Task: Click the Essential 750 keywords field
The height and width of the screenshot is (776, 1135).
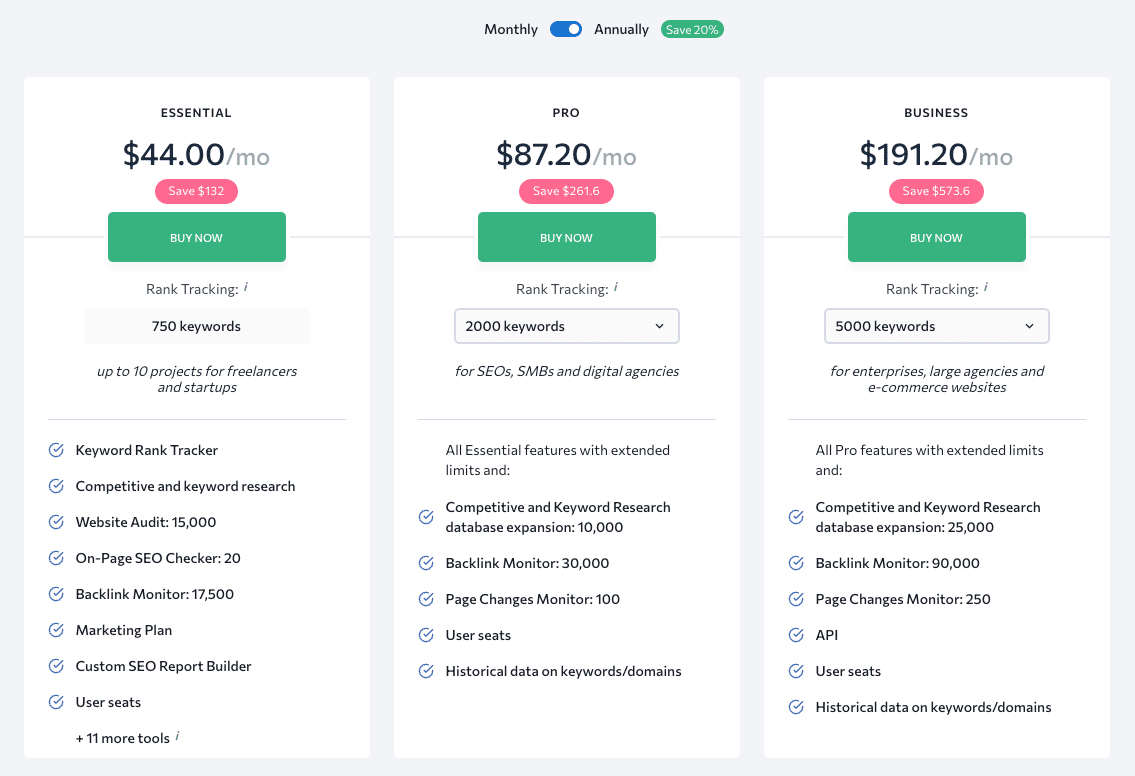Action: coord(197,326)
